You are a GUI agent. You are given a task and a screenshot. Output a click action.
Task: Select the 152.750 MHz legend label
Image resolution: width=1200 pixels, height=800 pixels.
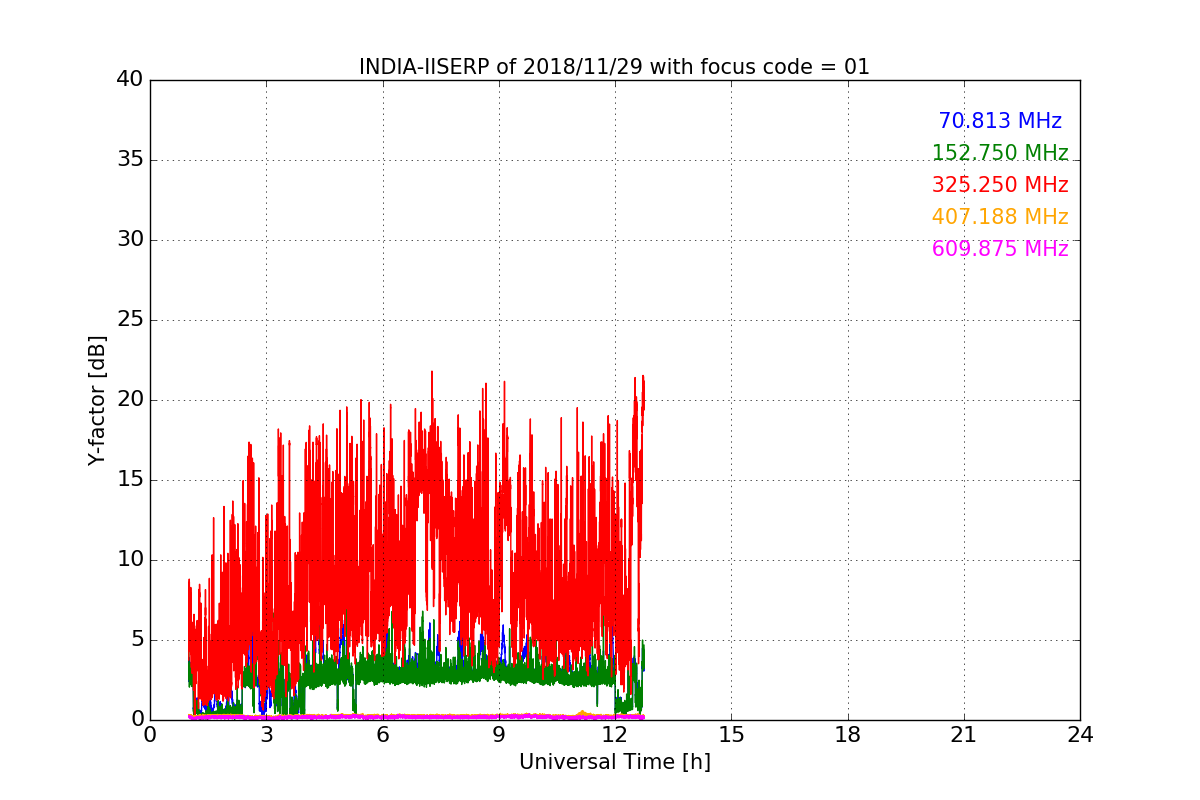point(1000,153)
